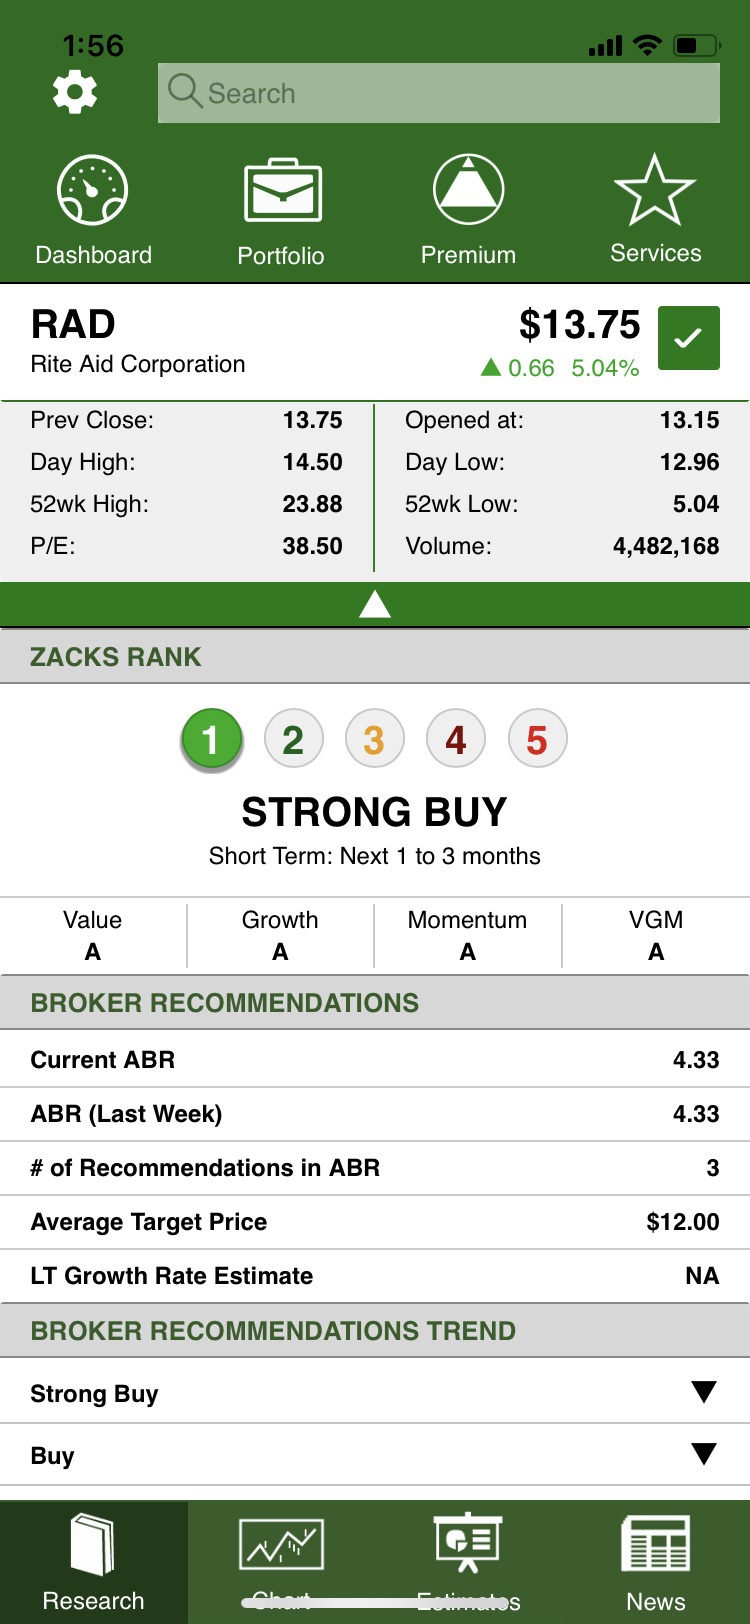
Task: Open the Services star icon
Action: (x=655, y=190)
